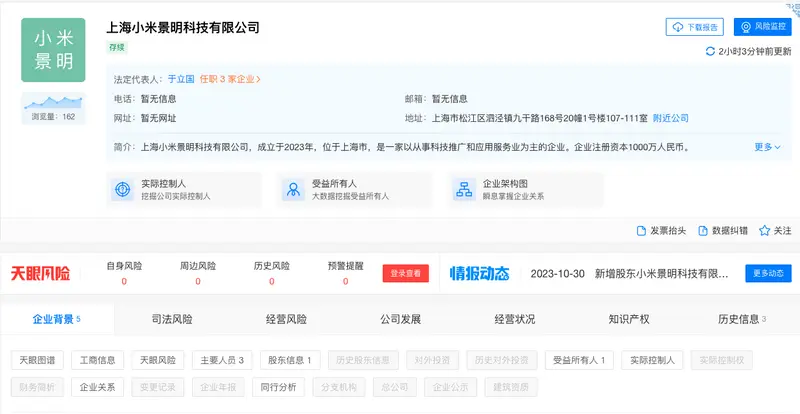Click the 数据纠错 edit icon
Image resolution: width=800 pixels, height=414 pixels.
pos(703,231)
